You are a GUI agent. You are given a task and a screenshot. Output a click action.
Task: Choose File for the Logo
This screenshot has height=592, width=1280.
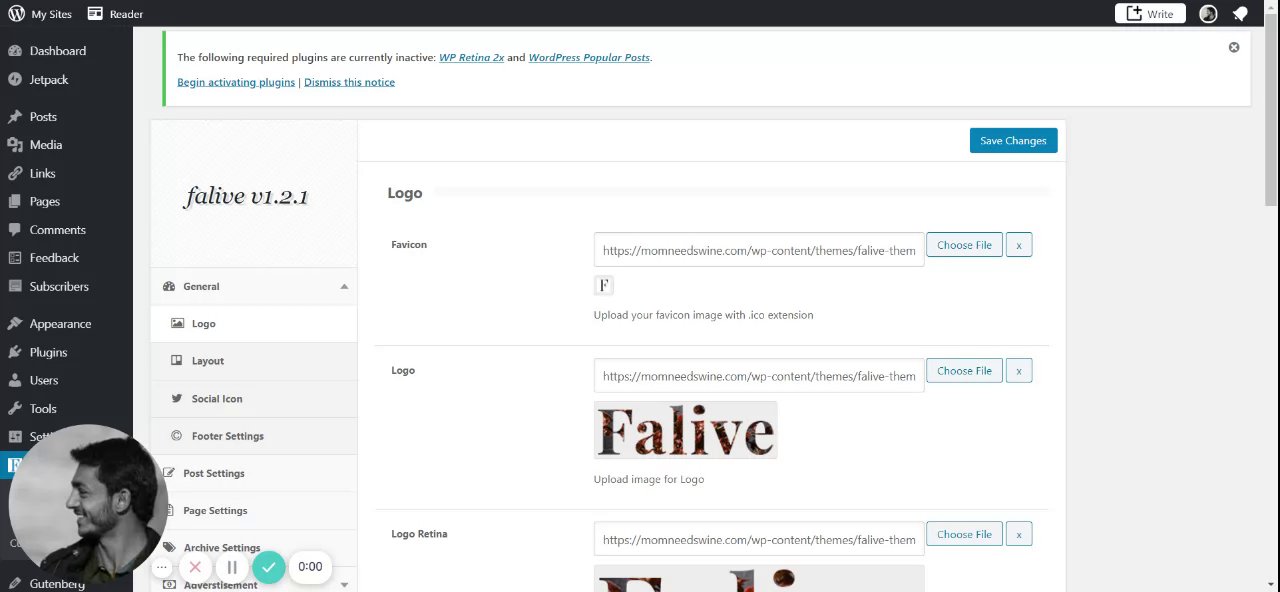[964, 371]
